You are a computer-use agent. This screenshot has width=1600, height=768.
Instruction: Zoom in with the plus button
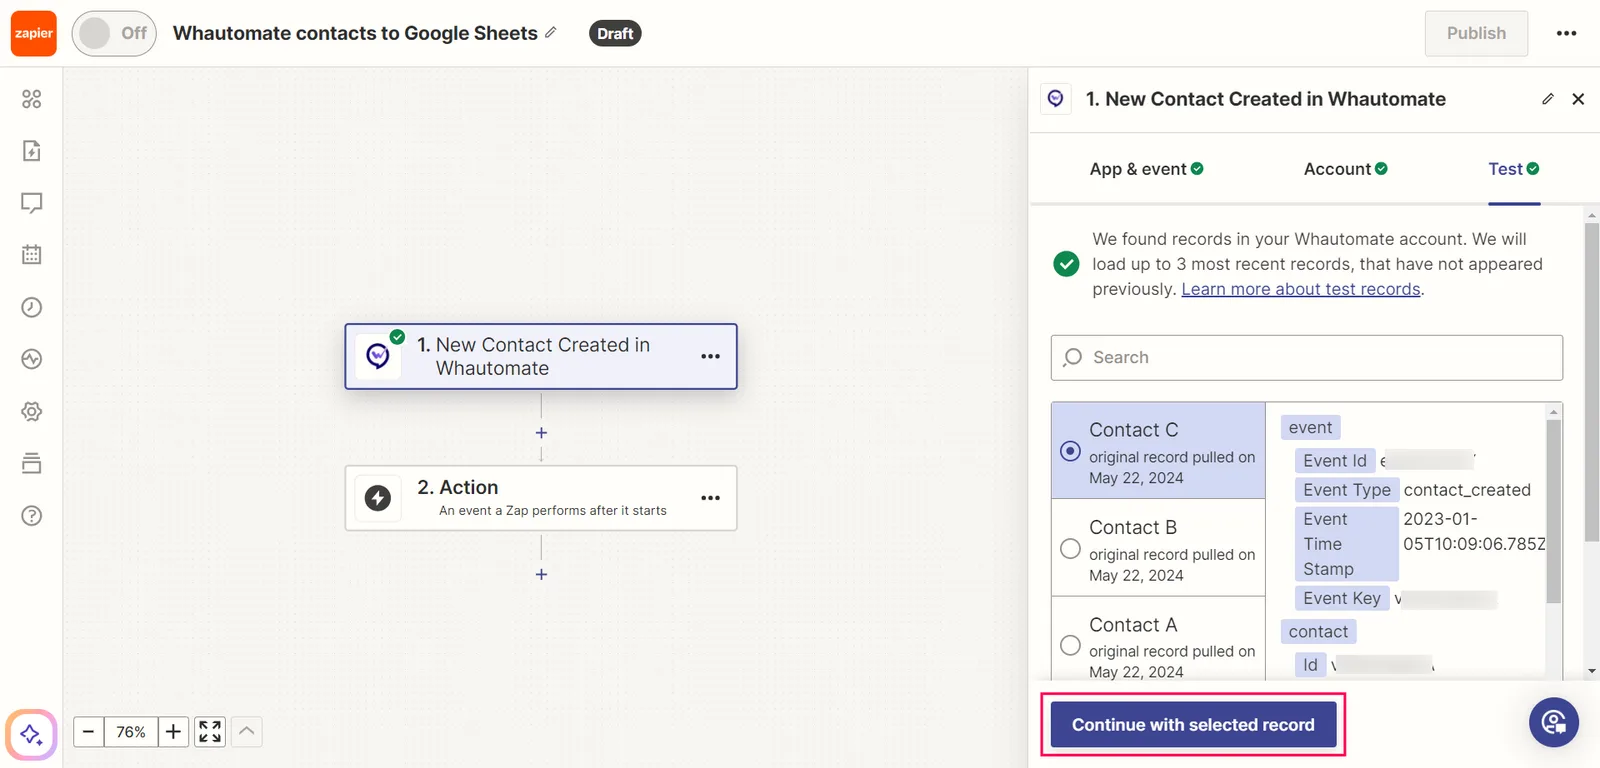click(x=173, y=732)
